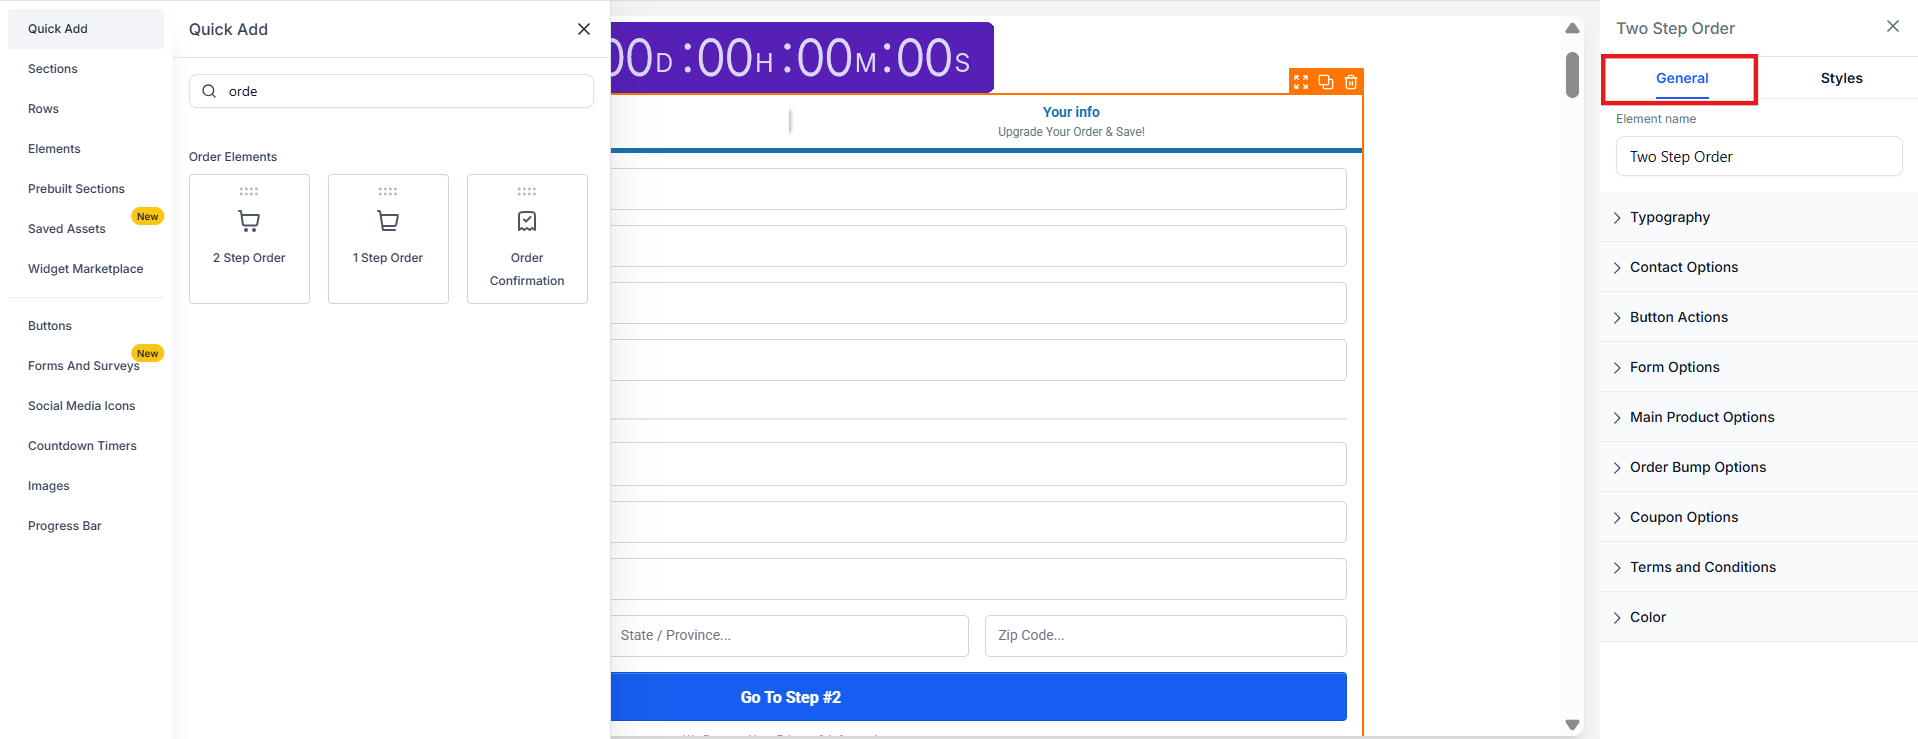Viewport: 1918px width, 739px height.
Task: Open Form Options section
Action: 1759,367
